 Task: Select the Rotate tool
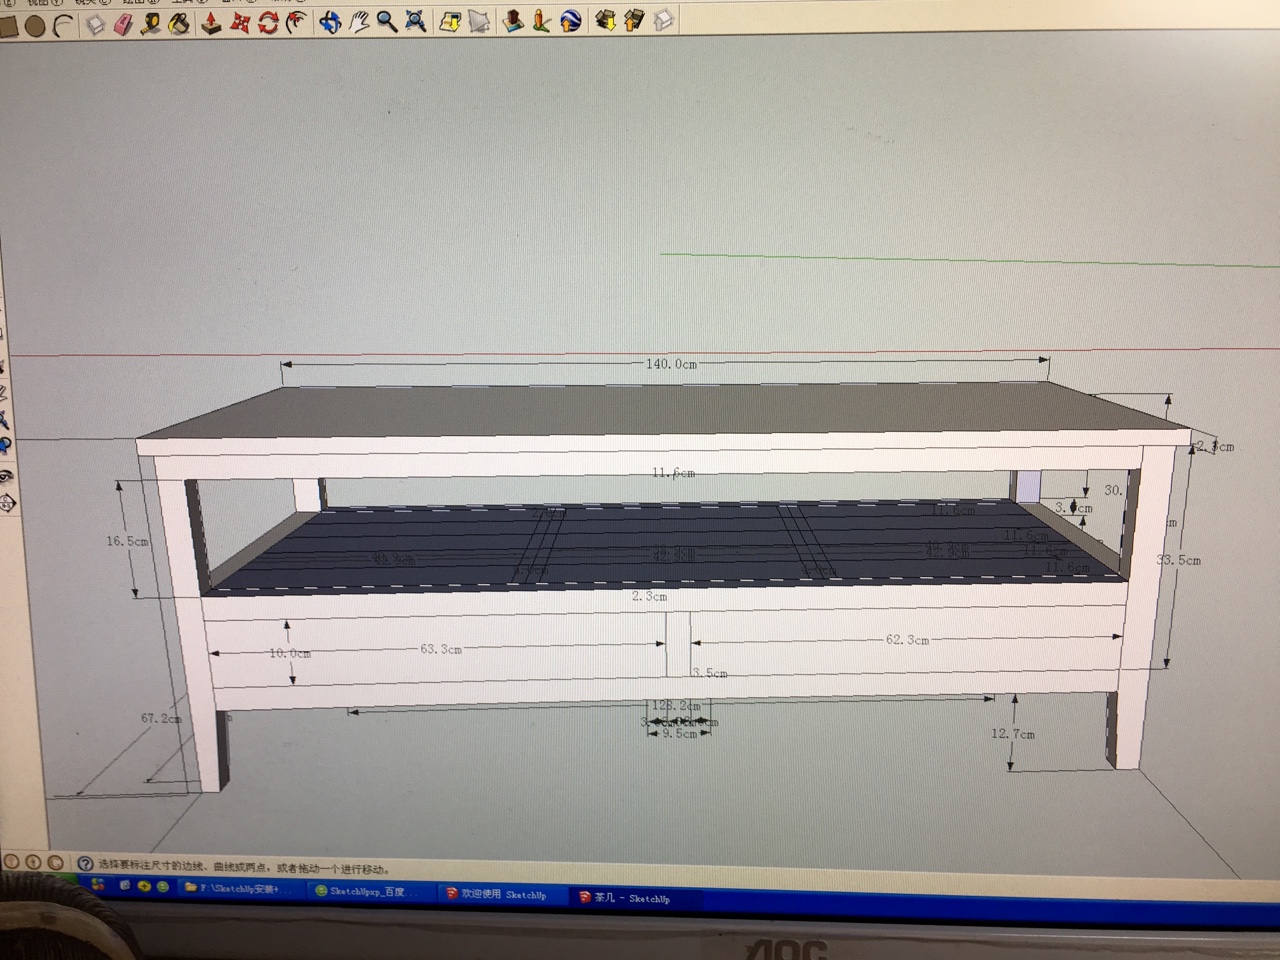coord(268,22)
